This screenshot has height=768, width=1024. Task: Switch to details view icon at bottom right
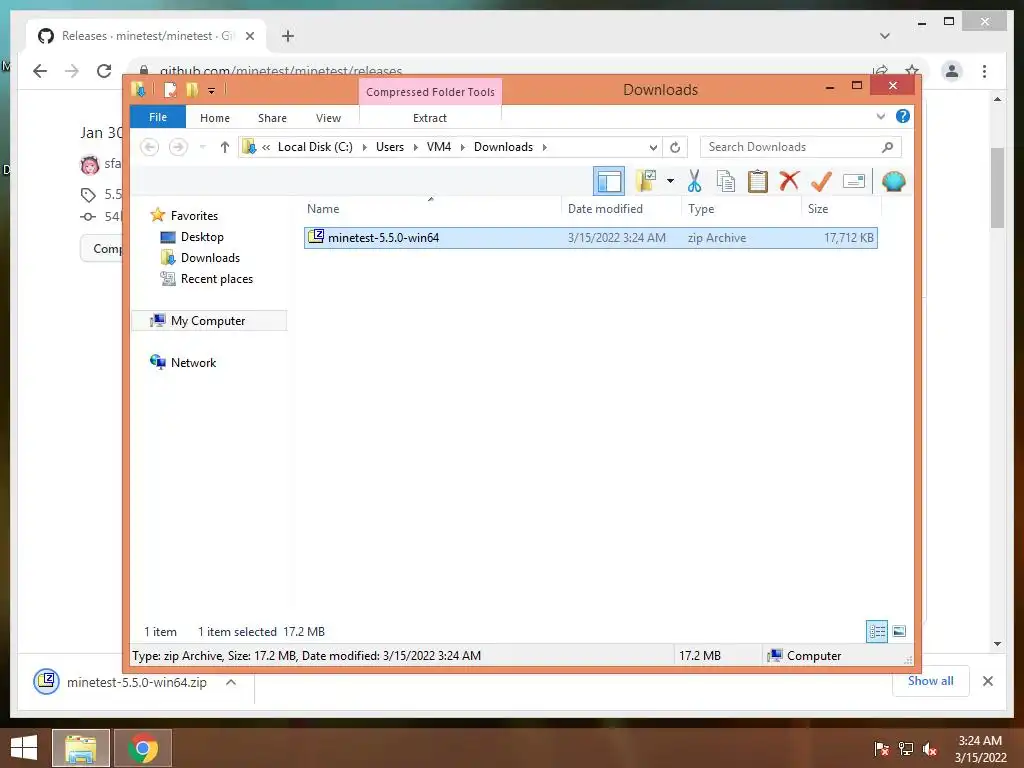pos(876,631)
